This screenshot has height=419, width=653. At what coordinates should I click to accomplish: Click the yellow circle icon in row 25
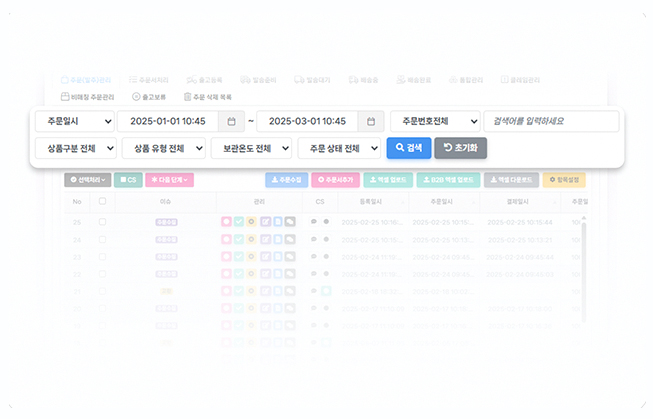(x=251, y=222)
